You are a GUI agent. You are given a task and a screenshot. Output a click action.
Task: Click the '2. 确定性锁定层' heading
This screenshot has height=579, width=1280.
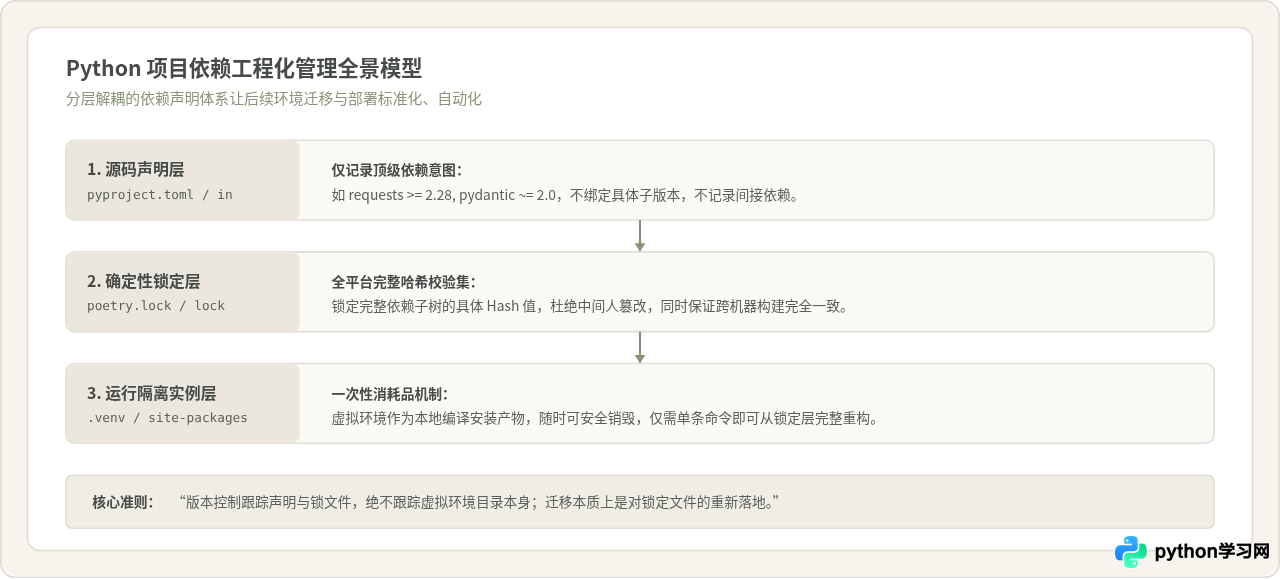(144, 281)
